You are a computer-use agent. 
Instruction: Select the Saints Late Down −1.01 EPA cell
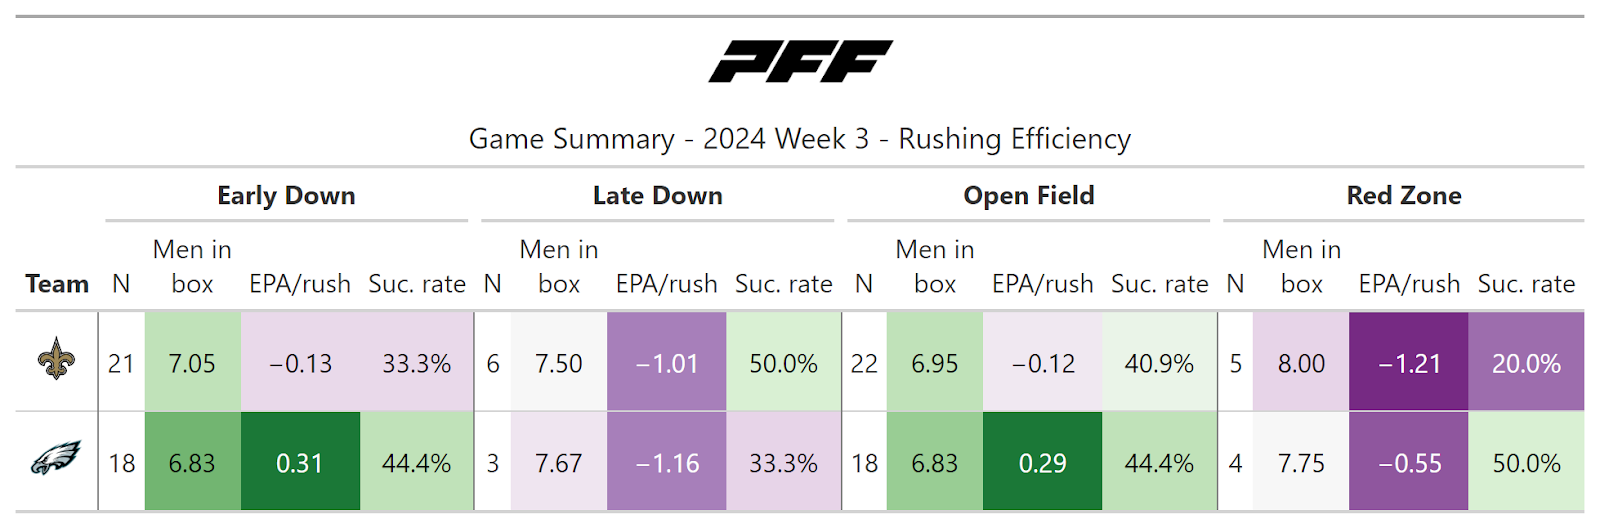point(667,363)
